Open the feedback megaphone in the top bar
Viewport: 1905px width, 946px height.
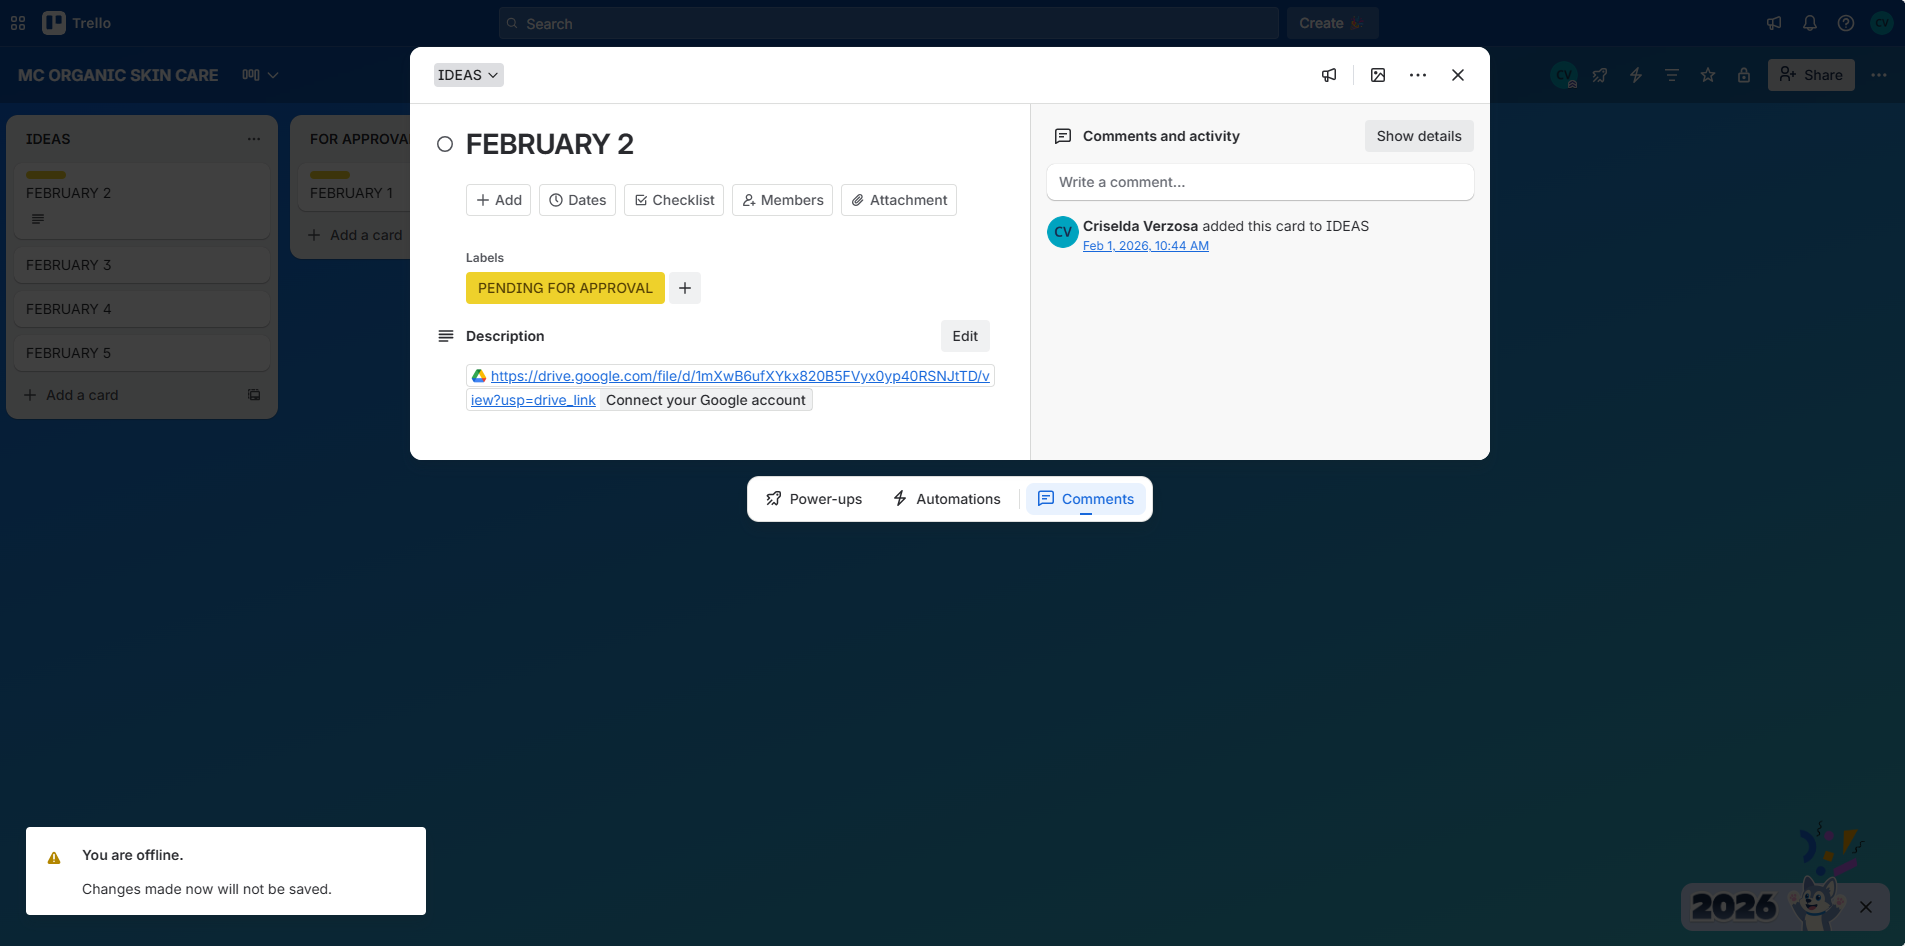(x=1774, y=23)
